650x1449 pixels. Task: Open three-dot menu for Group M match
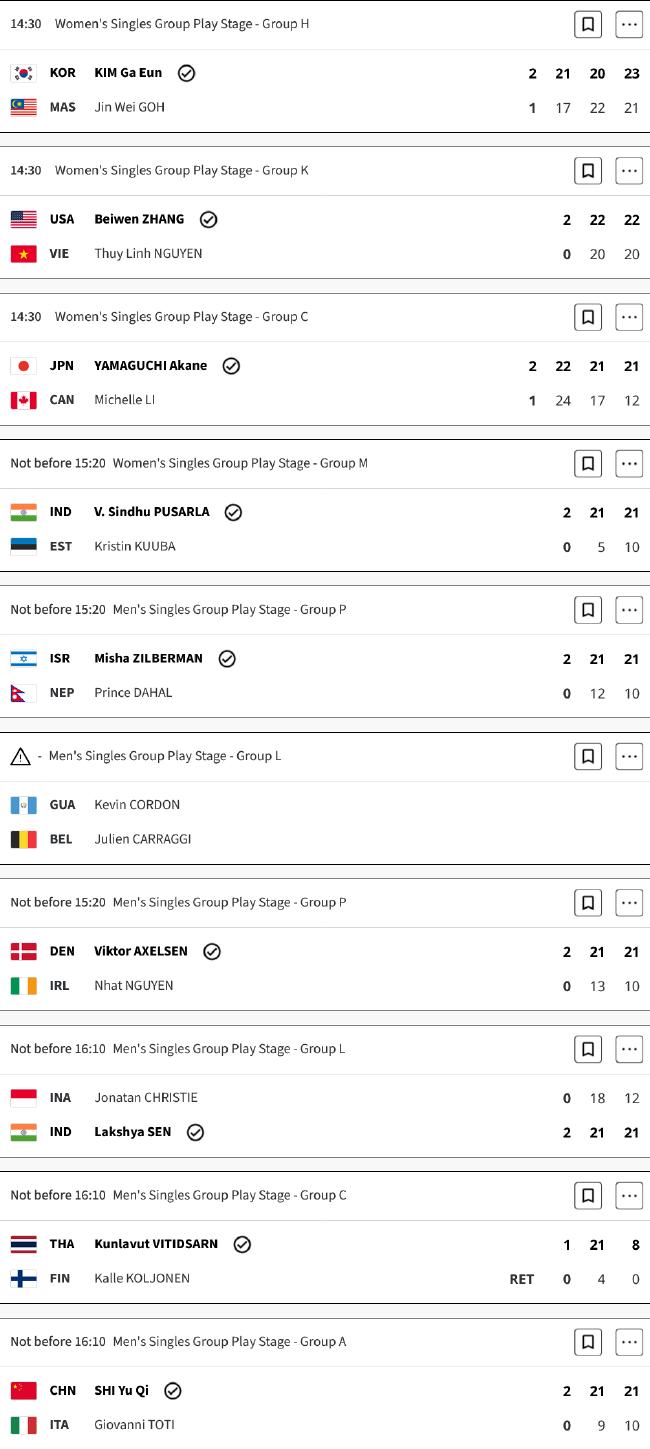[629, 464]
